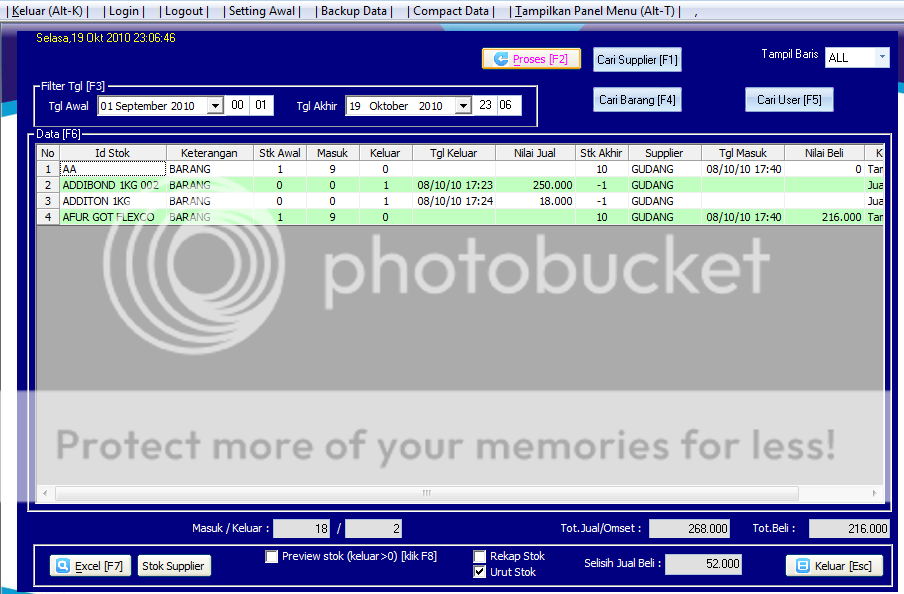
Task: Click the 08/10/10 17:23 Tgl Keluar cell
Action: point(454,185)
